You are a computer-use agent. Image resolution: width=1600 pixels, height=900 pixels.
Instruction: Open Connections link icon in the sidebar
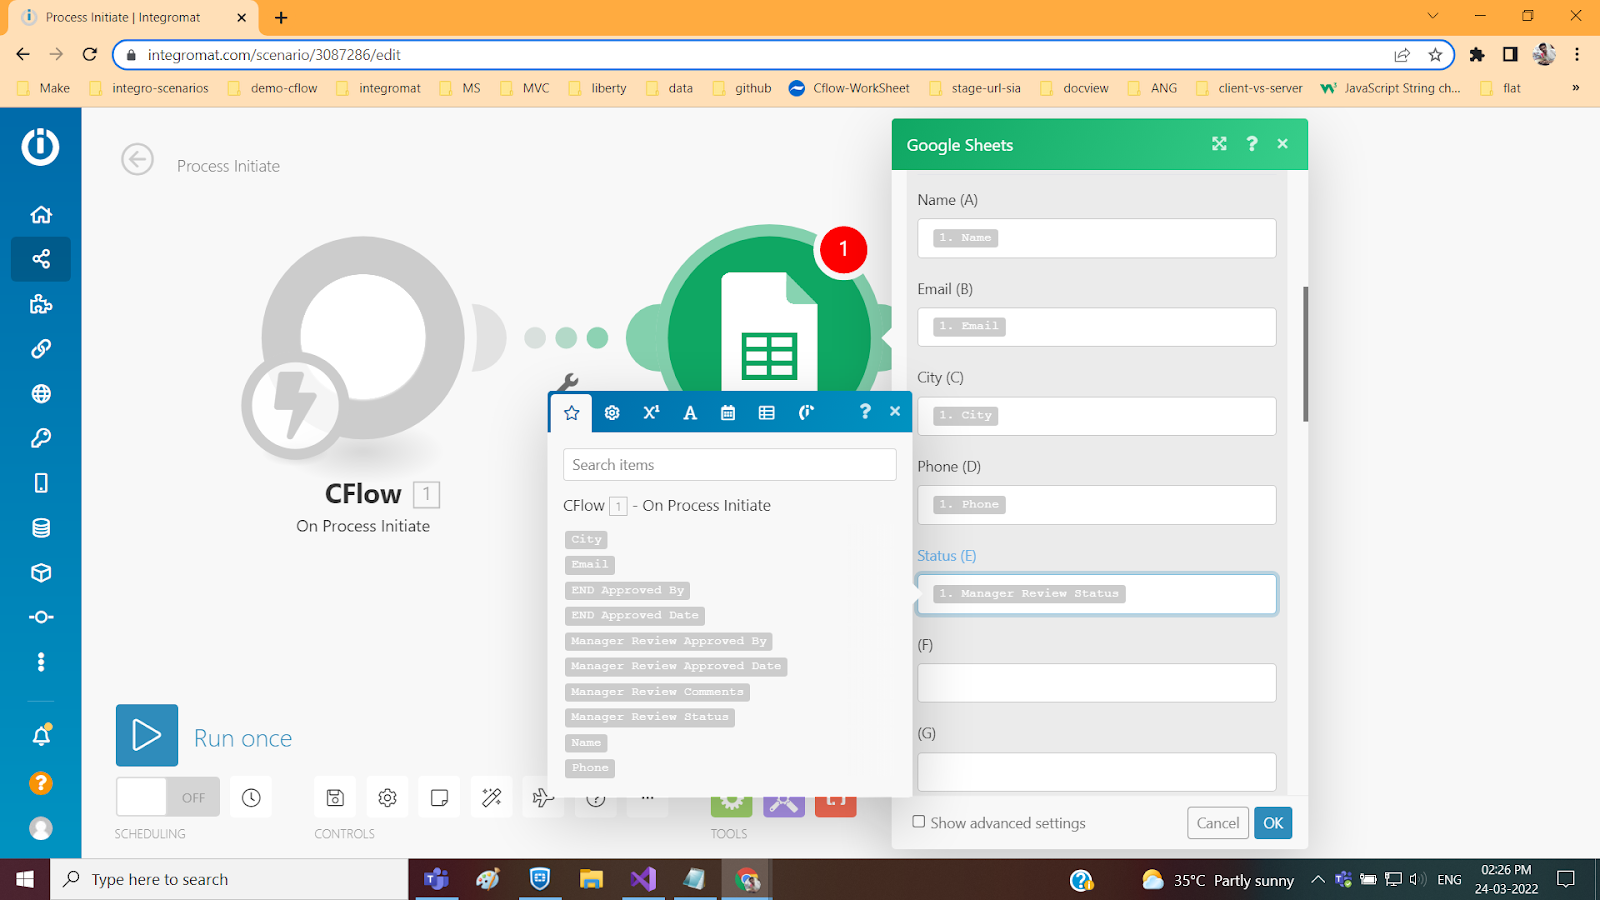click(x=41, y=349)
